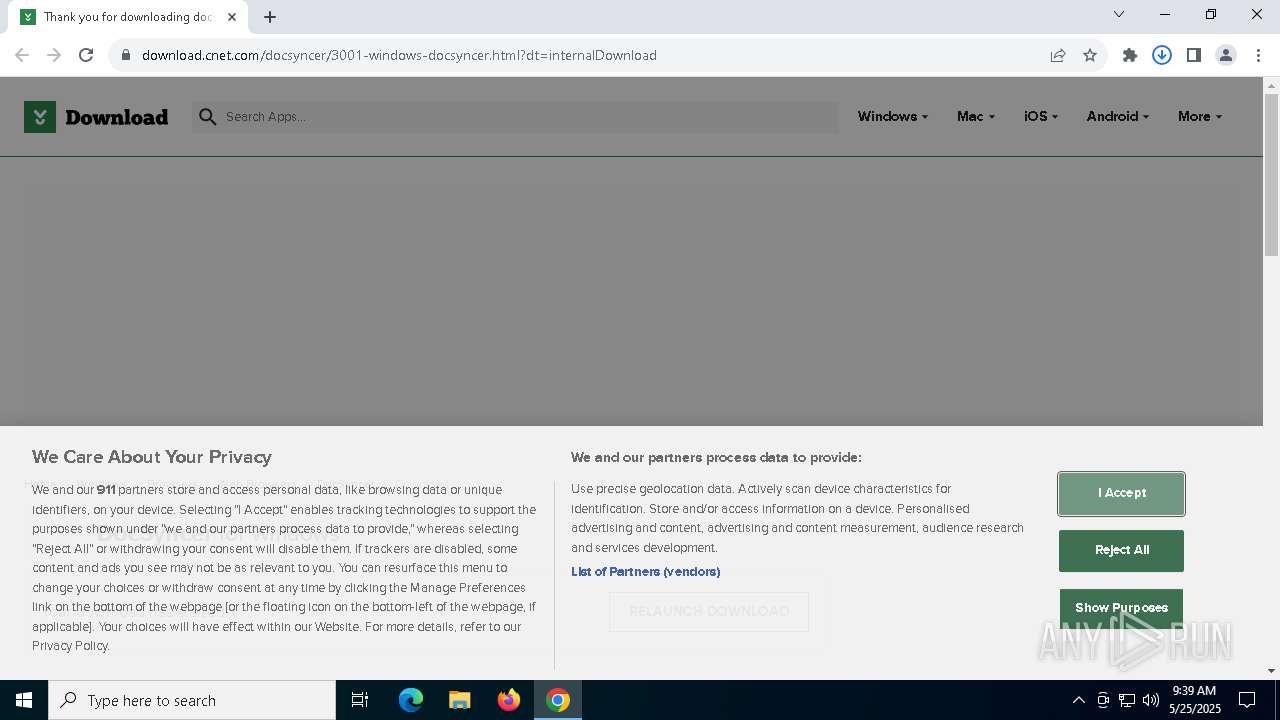Image resolution: width=1280 pixels, height=720 pixels.
Task: Open Chrome three-dot menu
Action: point(1258,55)
